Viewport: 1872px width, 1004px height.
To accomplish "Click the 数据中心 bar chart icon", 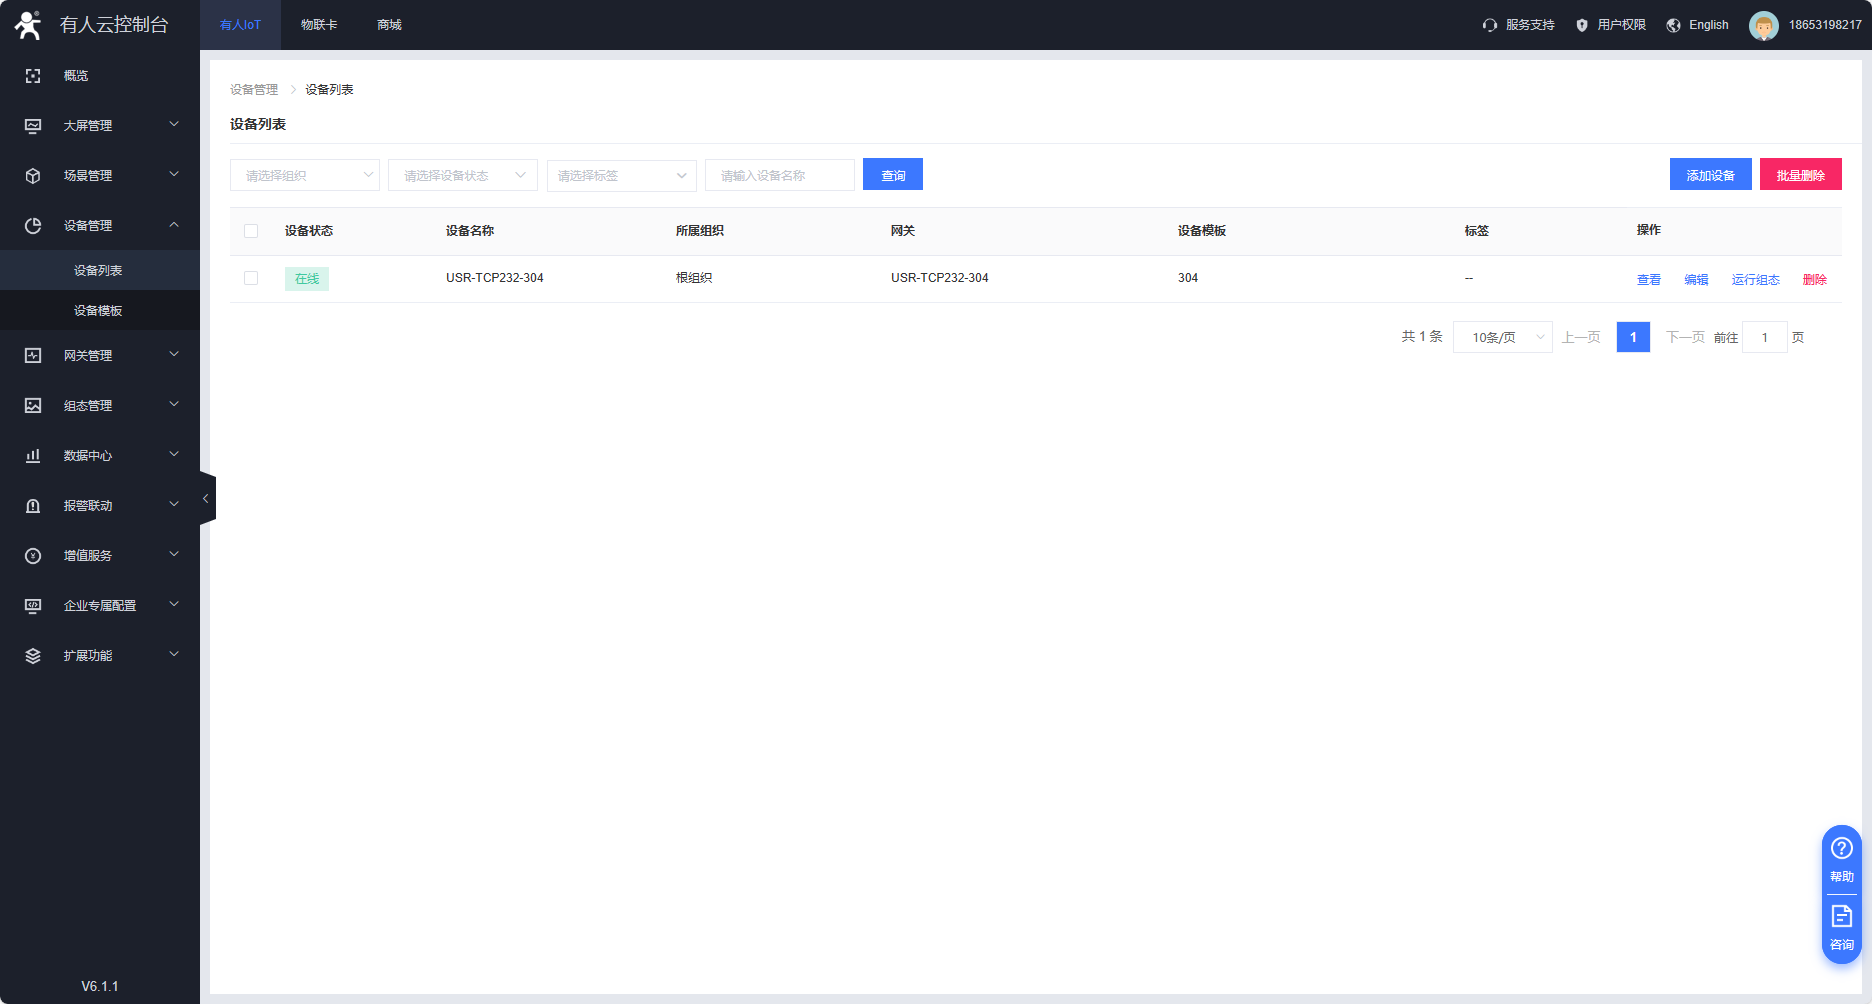I will (x=33, y=456).
